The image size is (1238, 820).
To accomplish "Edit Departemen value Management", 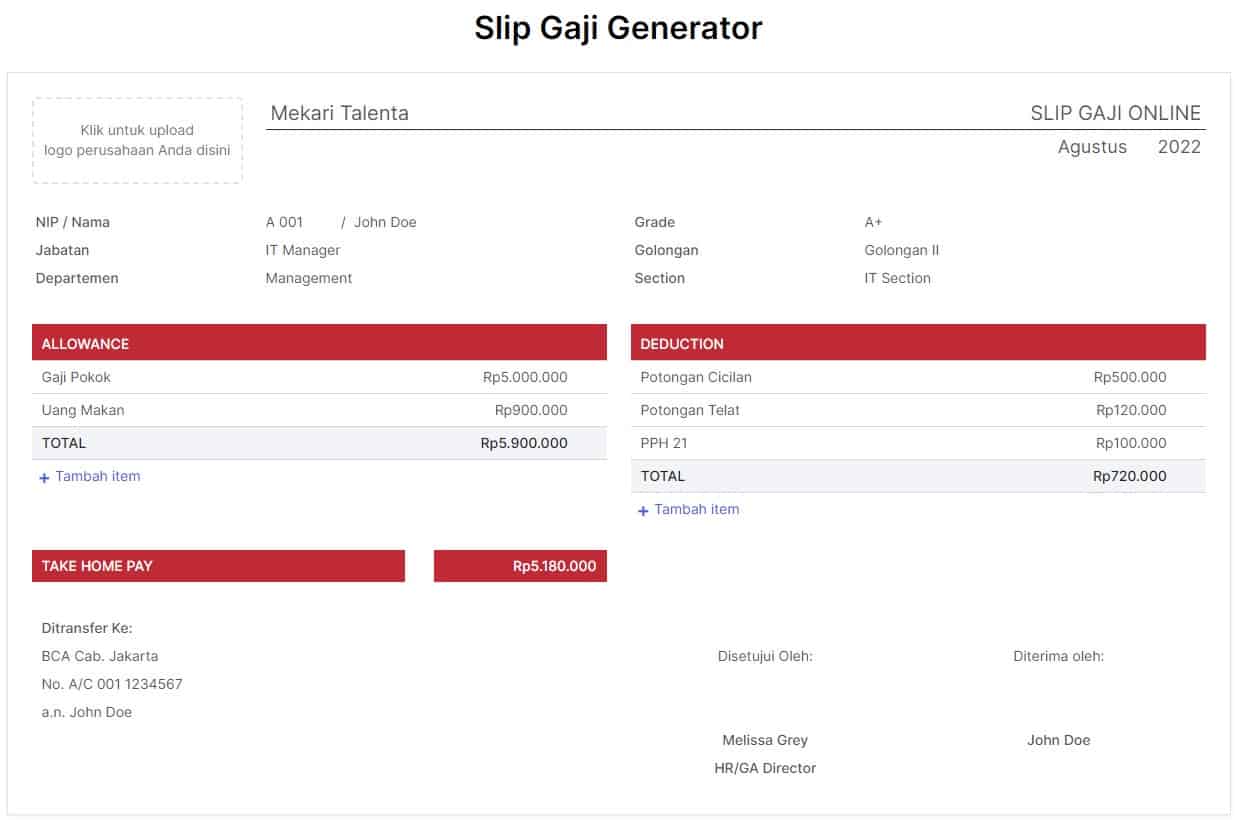I will tap(309, 278).
